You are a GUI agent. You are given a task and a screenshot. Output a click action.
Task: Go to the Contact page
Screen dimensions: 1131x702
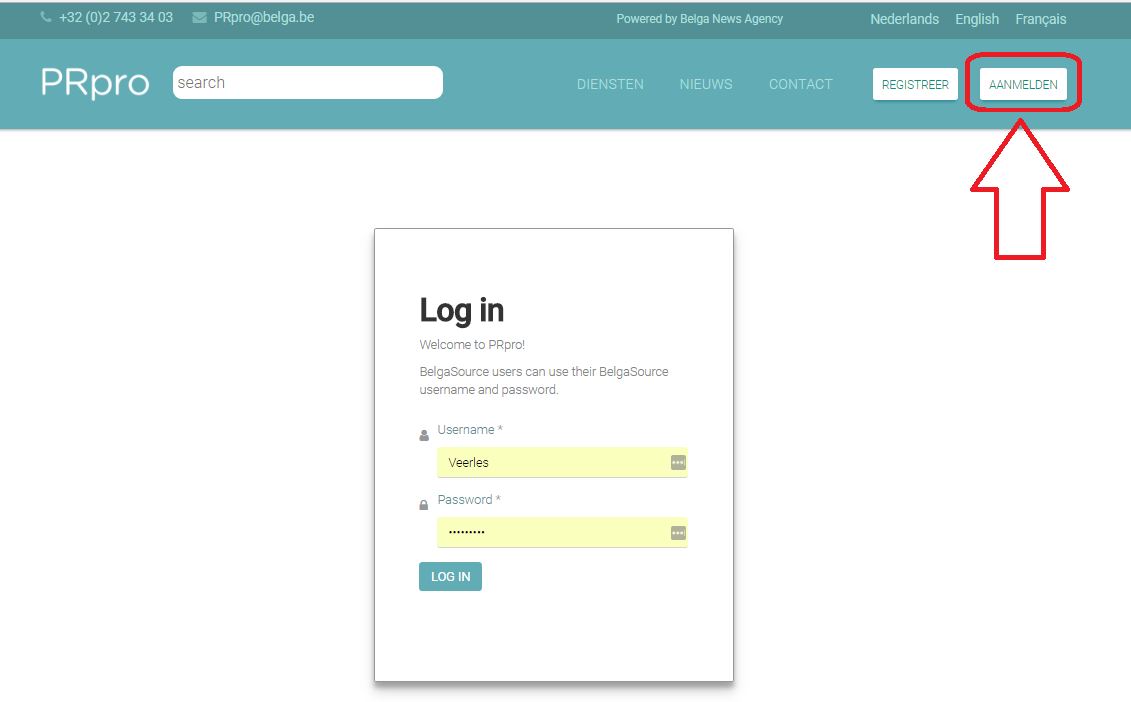800,85
